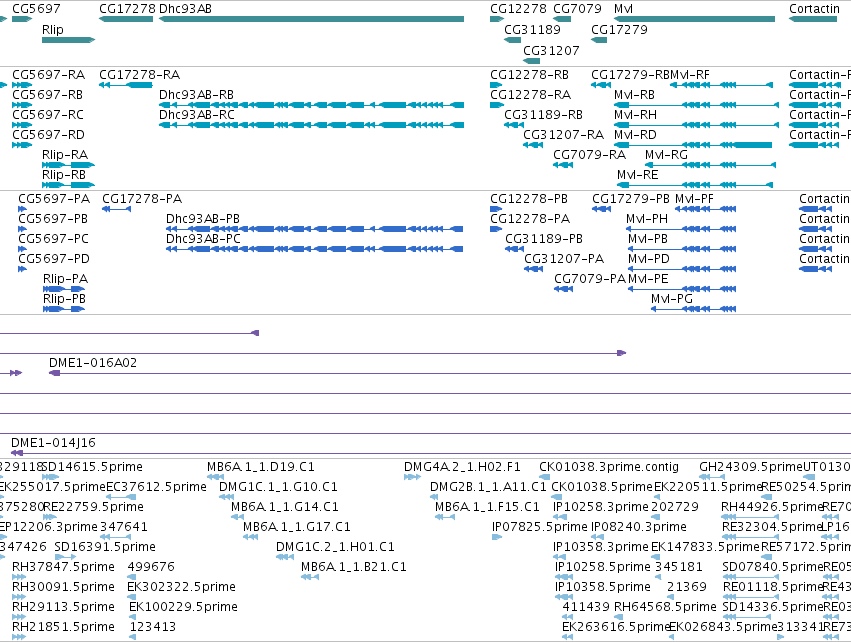Click the MB6A.1_1.D19.C1 label
This screenshot has height=642, width=851.
[261, 467]
